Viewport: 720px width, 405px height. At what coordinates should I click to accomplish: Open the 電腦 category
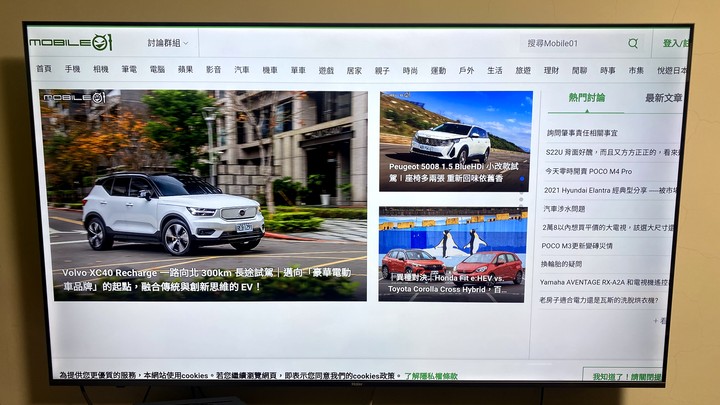coord(157,69)
